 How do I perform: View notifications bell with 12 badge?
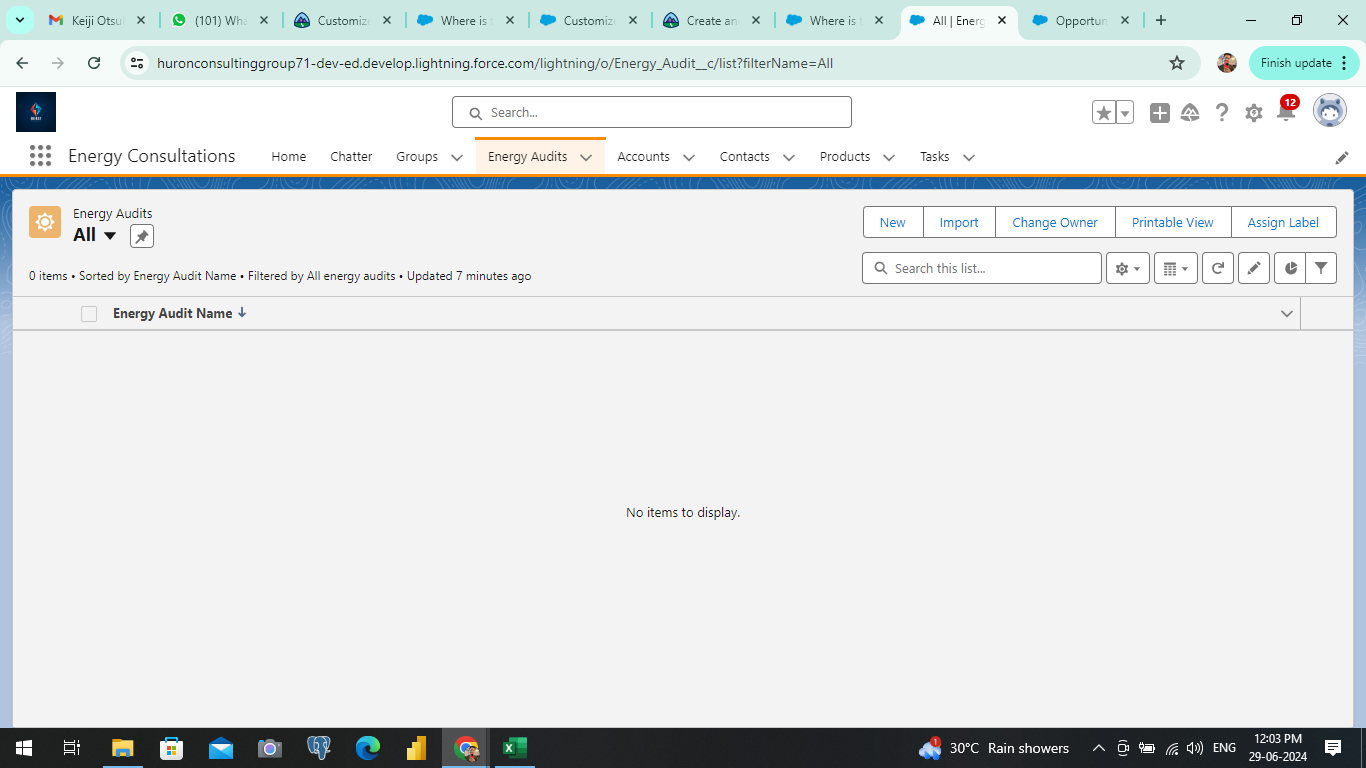[1287, 110]
